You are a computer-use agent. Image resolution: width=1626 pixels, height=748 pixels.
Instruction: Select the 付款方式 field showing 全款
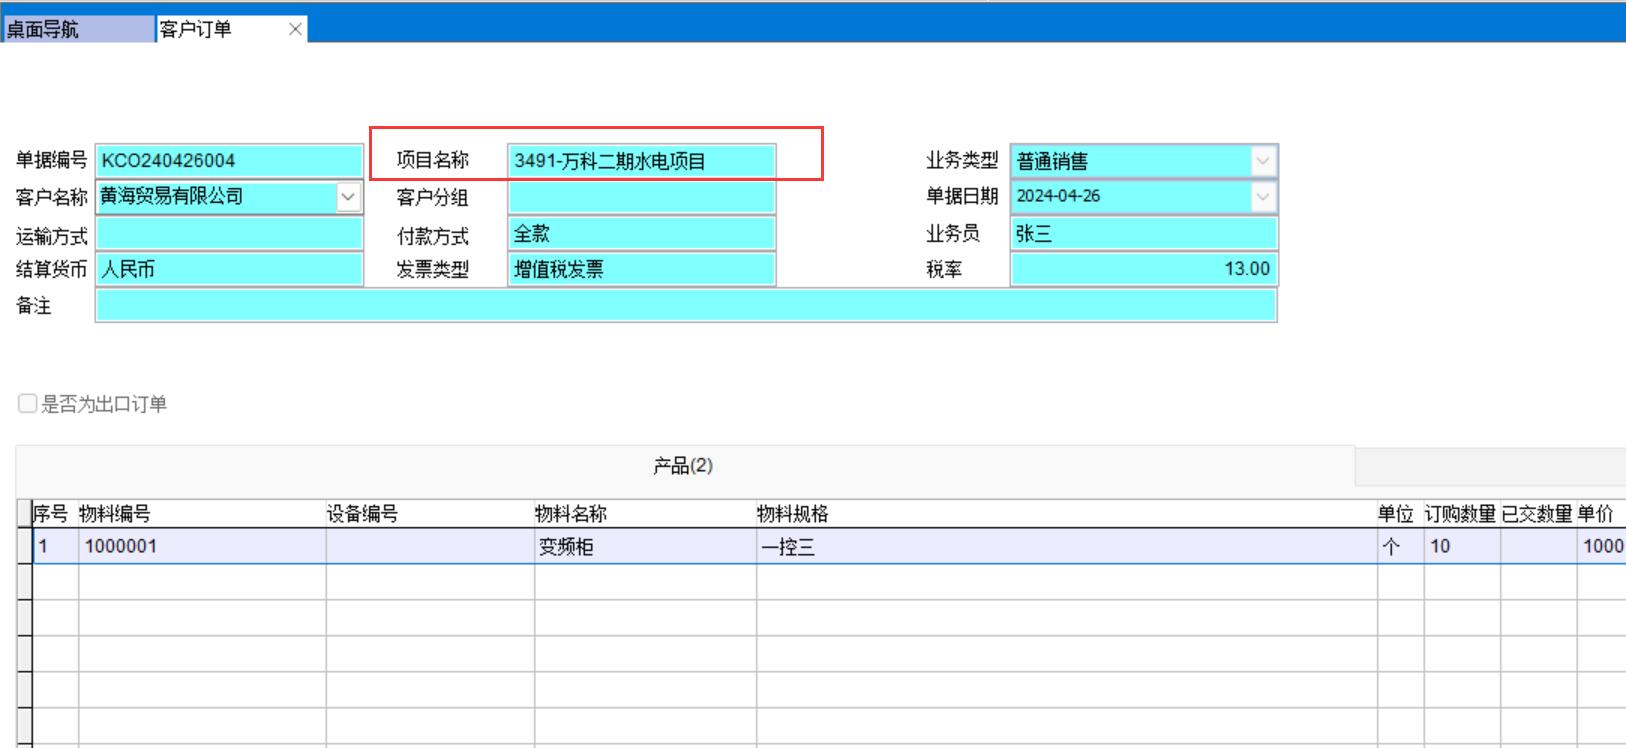640,234
